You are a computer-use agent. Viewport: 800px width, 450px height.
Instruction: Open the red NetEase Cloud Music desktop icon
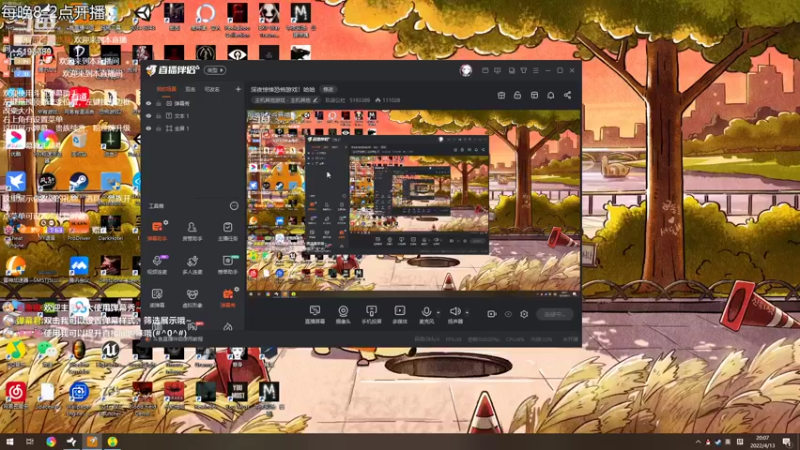pyautogui.click(x=16, y=392)
